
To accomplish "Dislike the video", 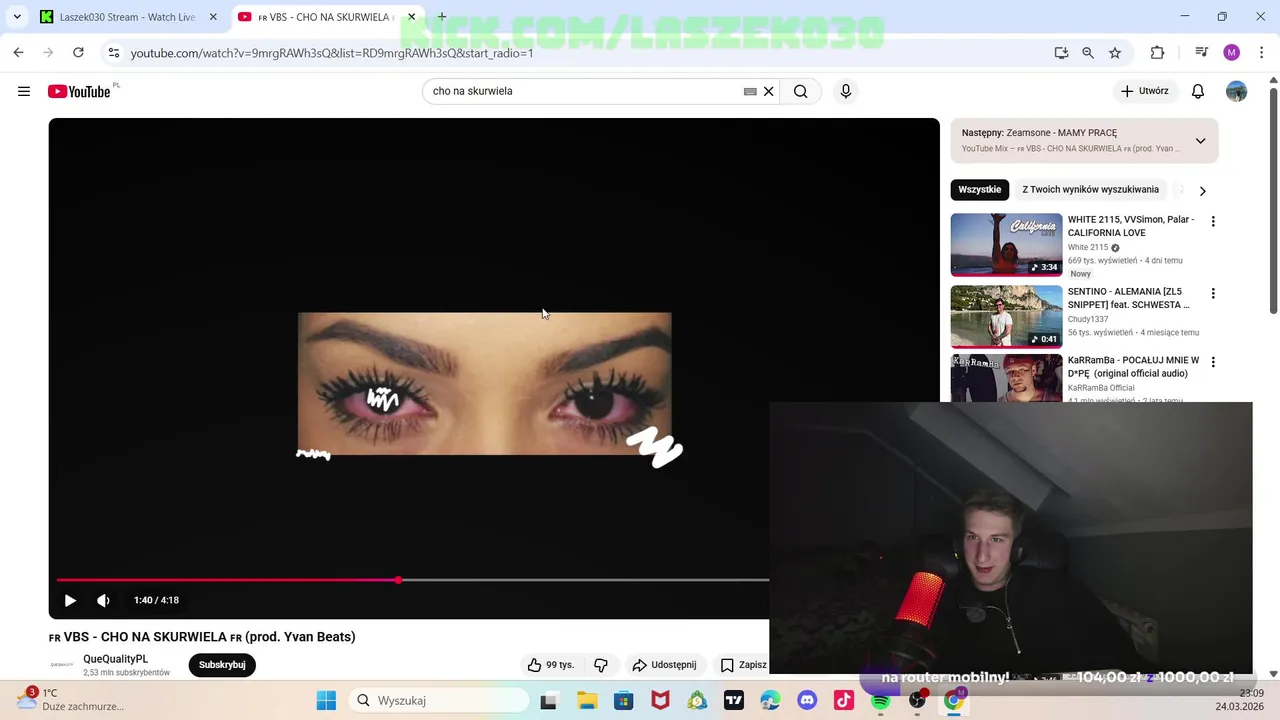I will 600,665.
